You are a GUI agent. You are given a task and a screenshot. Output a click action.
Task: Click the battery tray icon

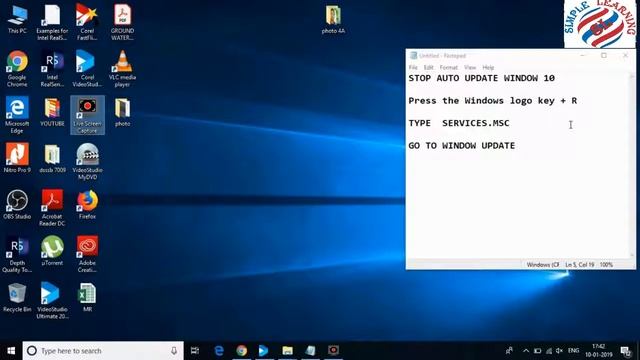pos(538,351)
